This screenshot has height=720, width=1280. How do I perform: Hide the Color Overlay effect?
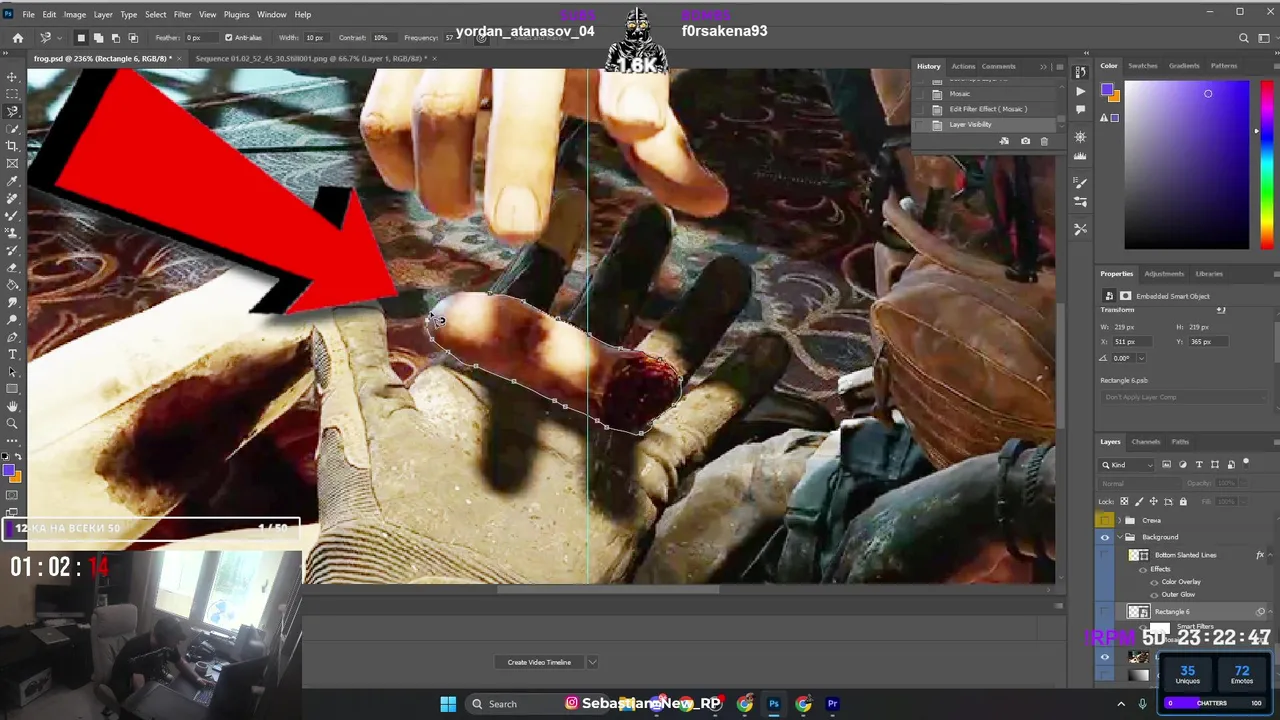click(1154, 582)
